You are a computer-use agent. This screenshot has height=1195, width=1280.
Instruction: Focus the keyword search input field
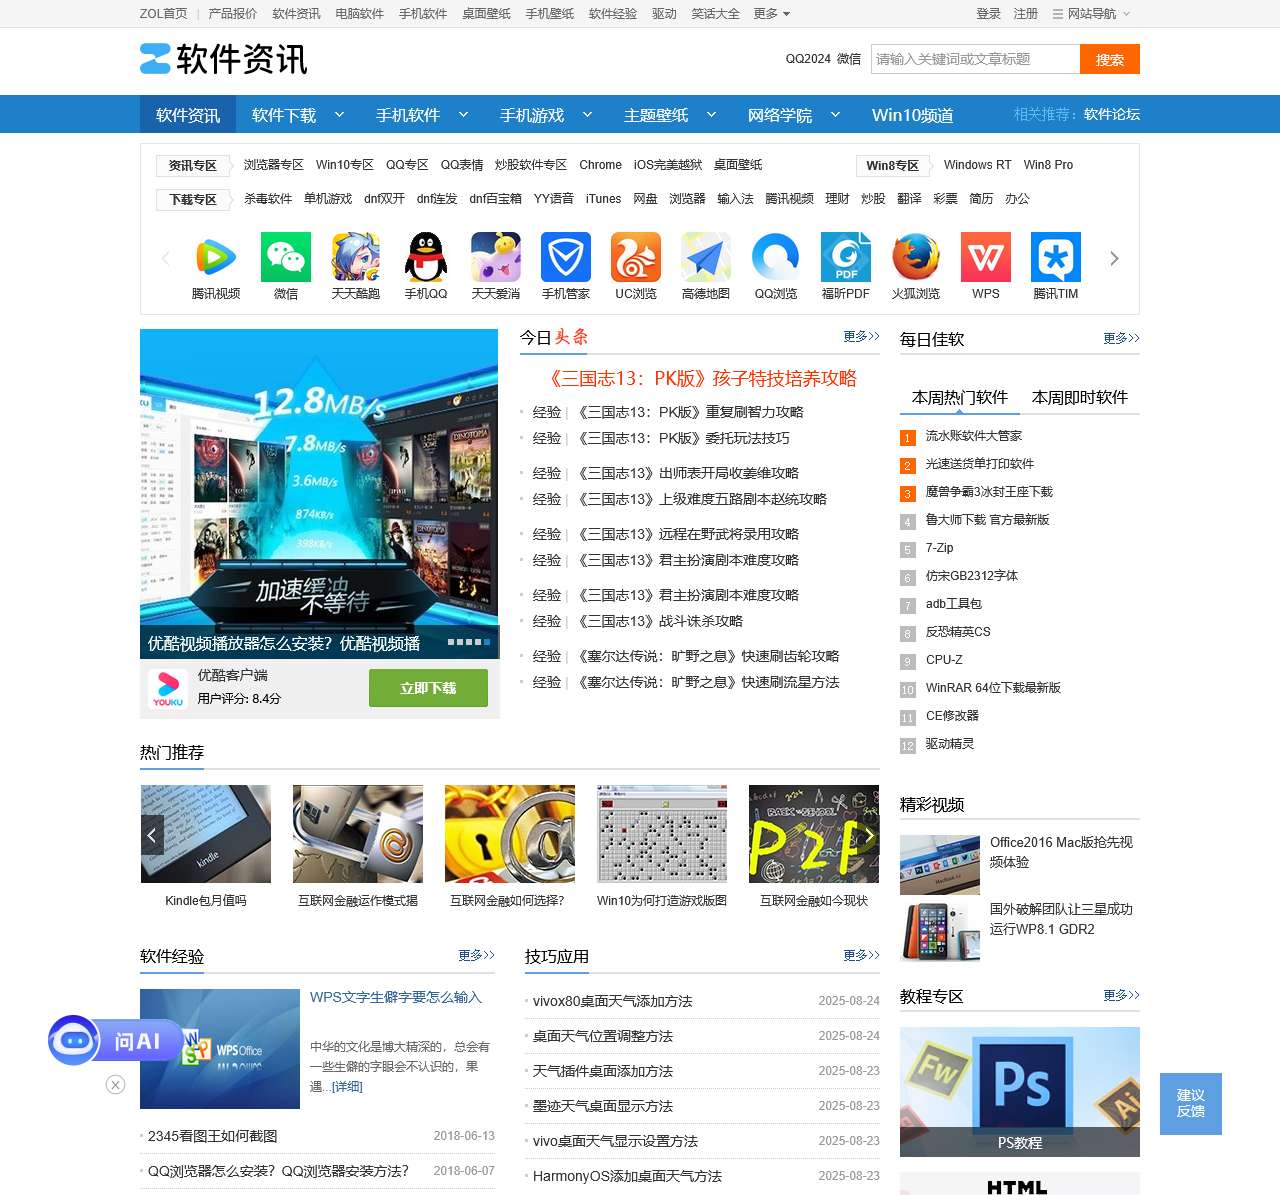click(x=975, y=59)
